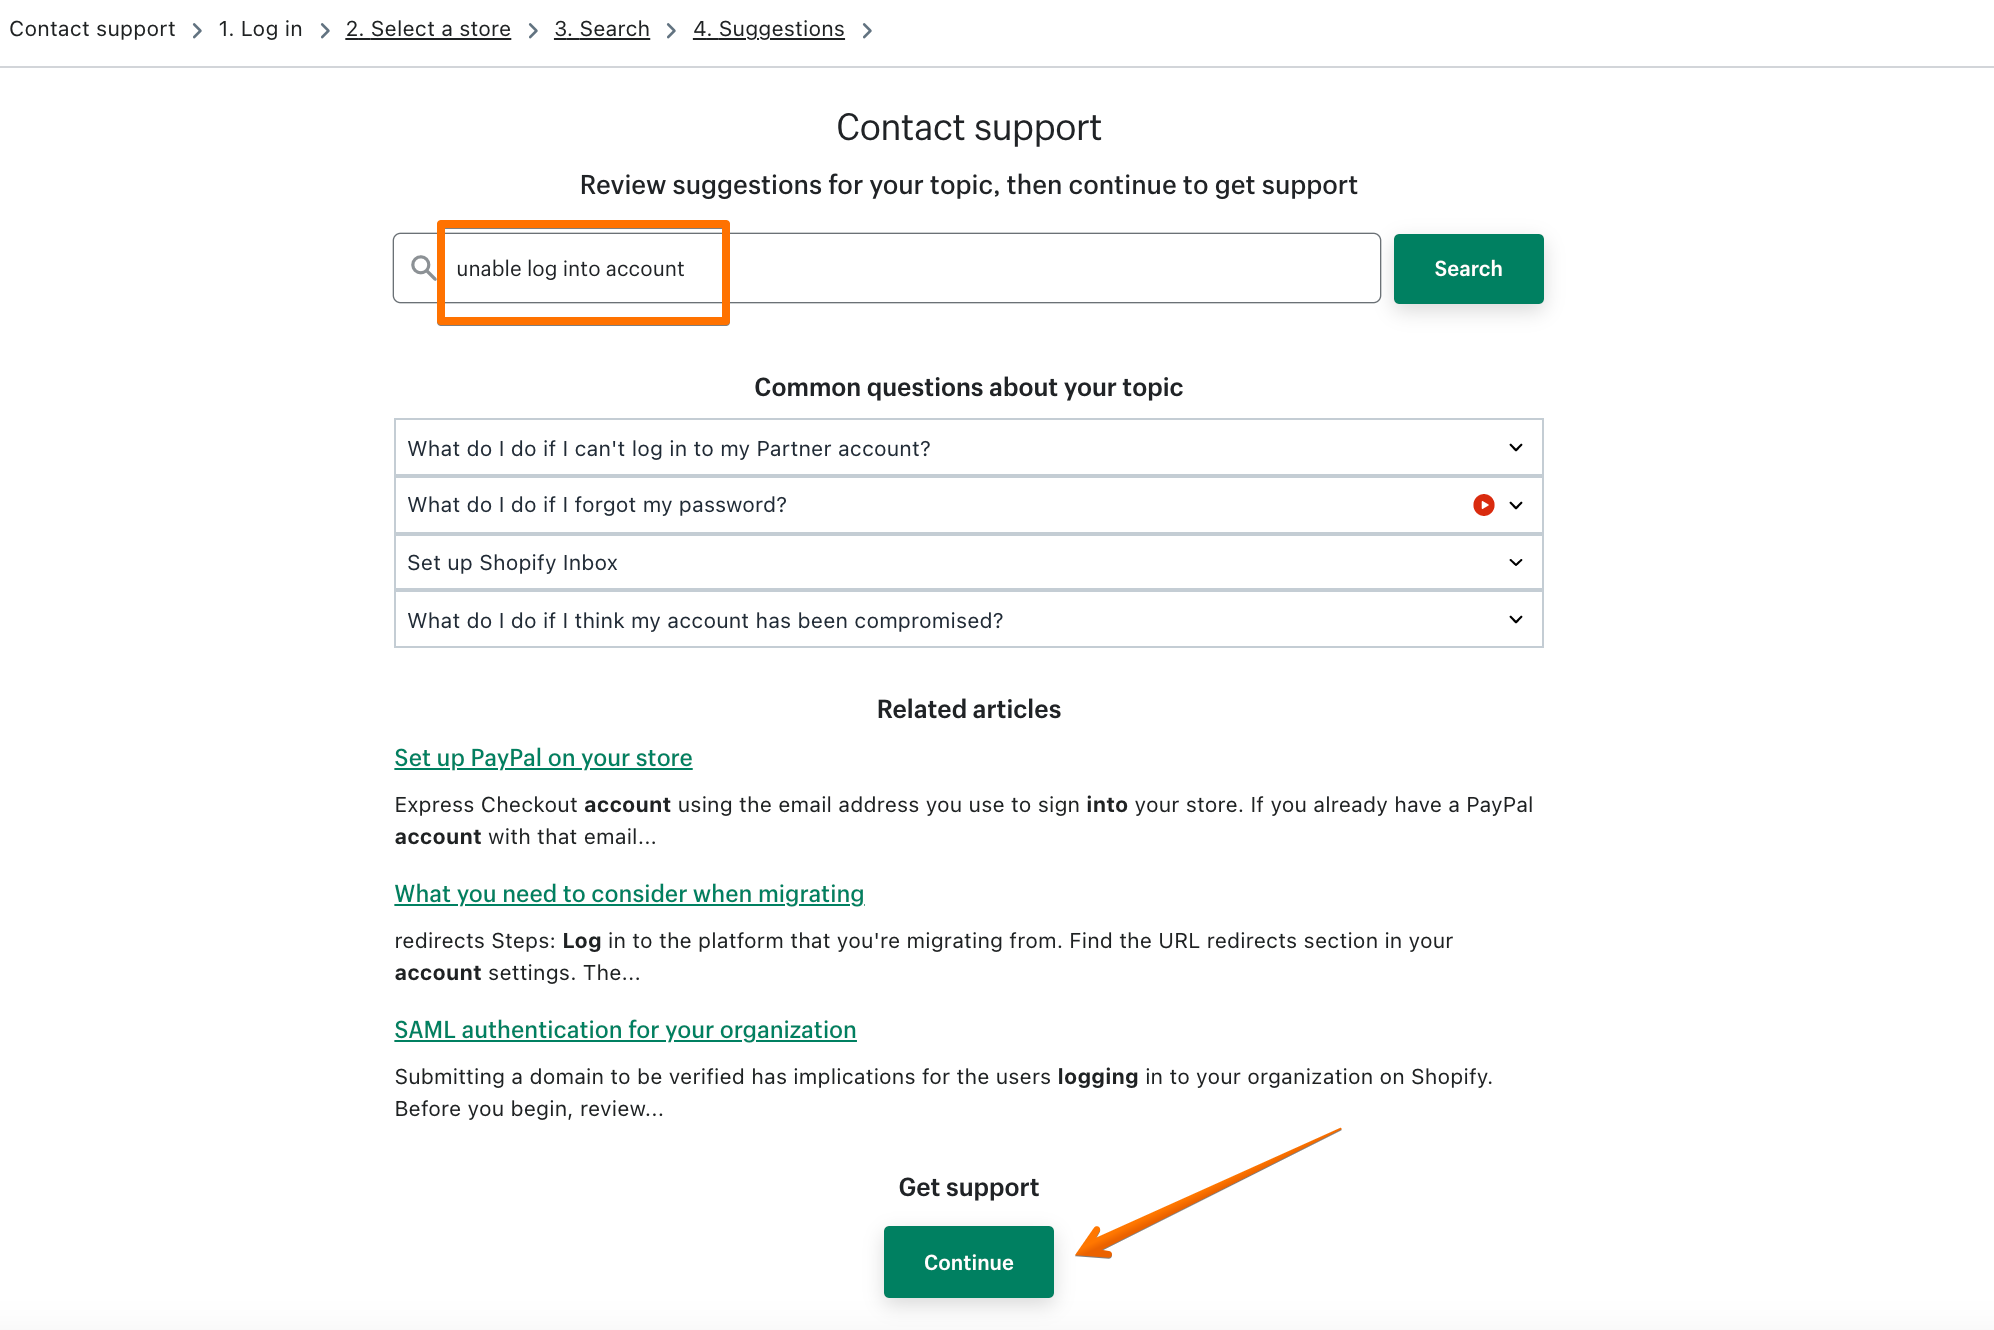Open the migrating considerations article

coord(629,894)
